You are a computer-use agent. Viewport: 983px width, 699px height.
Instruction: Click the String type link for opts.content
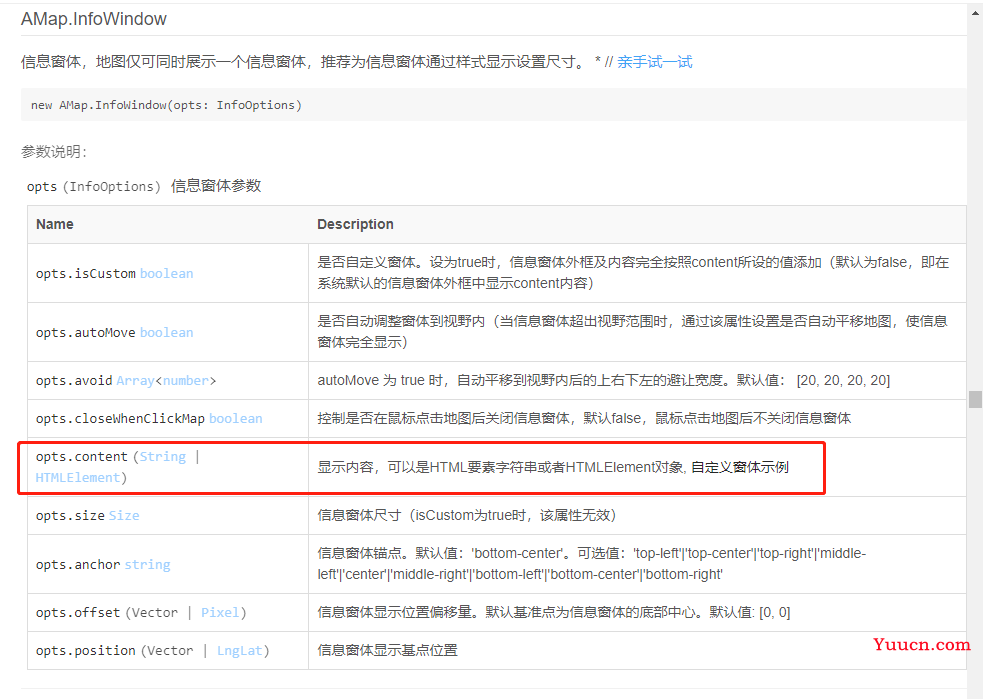pos(163,456)
